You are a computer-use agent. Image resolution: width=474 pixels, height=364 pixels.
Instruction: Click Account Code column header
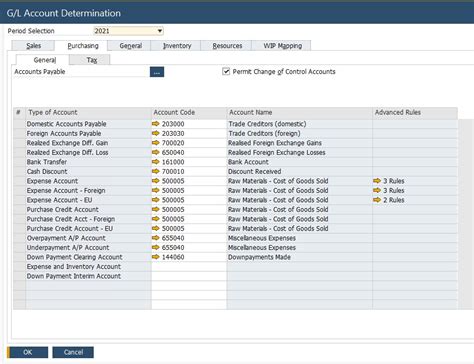(x=189, y=113)
